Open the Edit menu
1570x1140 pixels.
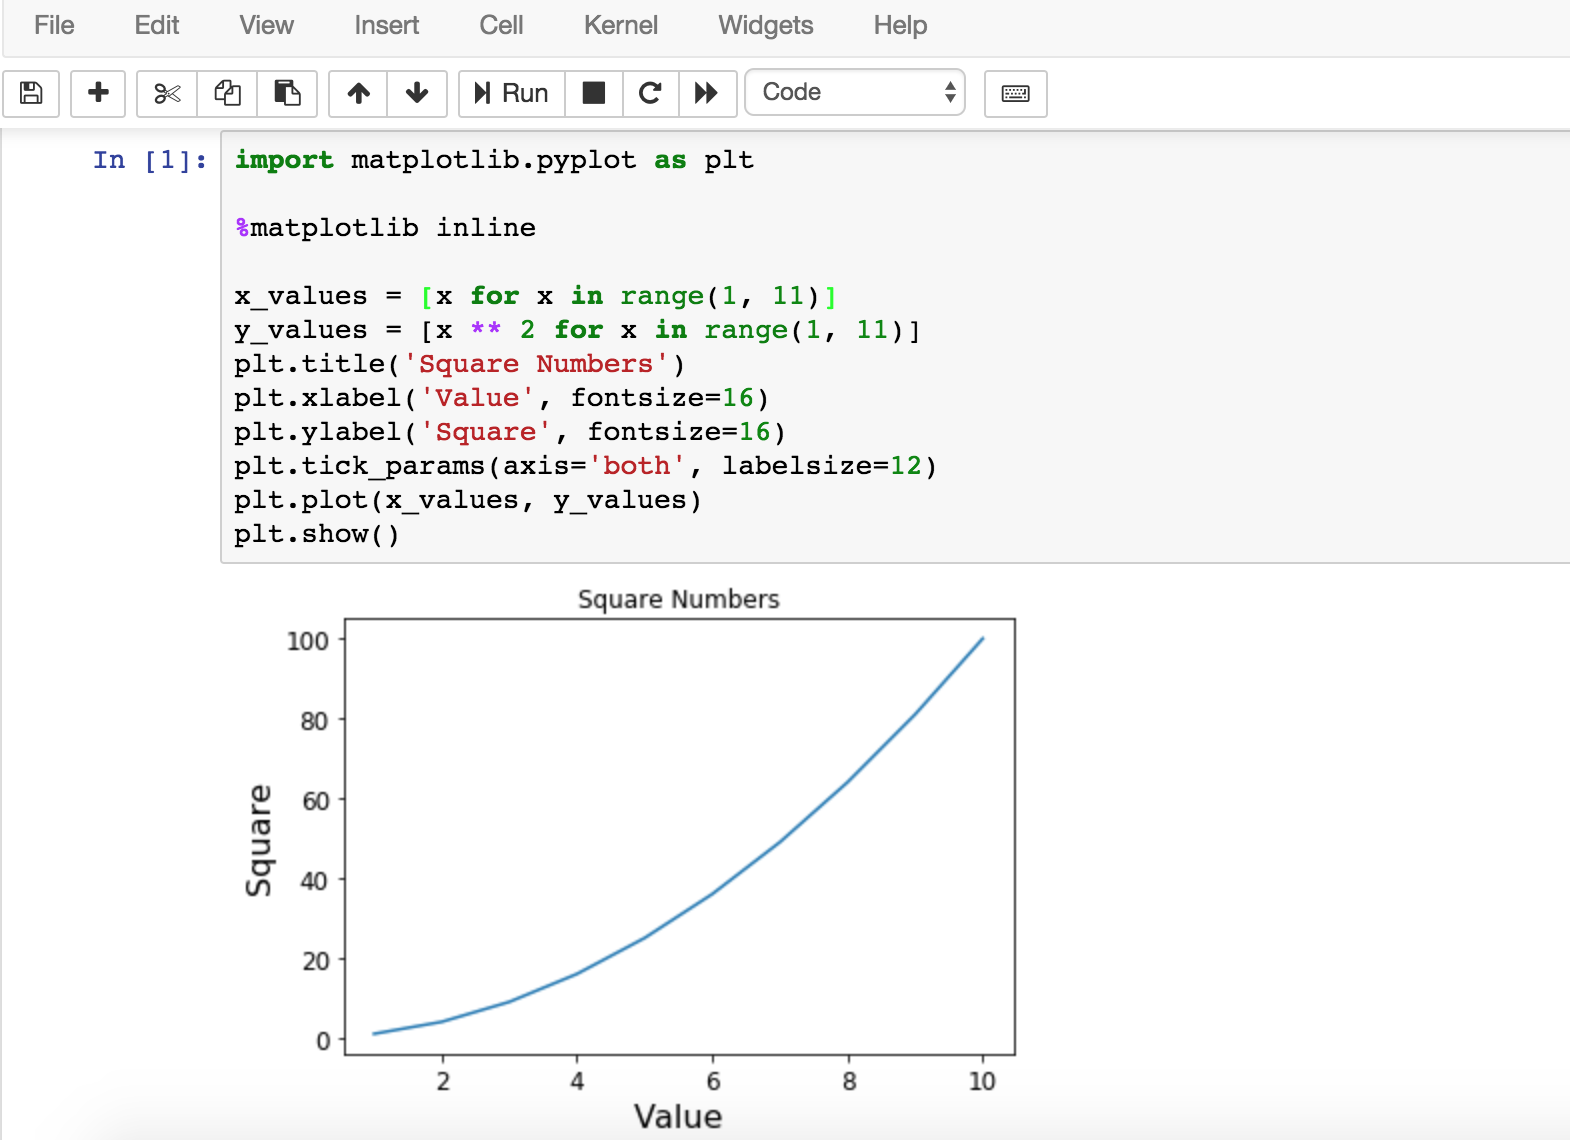(x=157, y=25)
